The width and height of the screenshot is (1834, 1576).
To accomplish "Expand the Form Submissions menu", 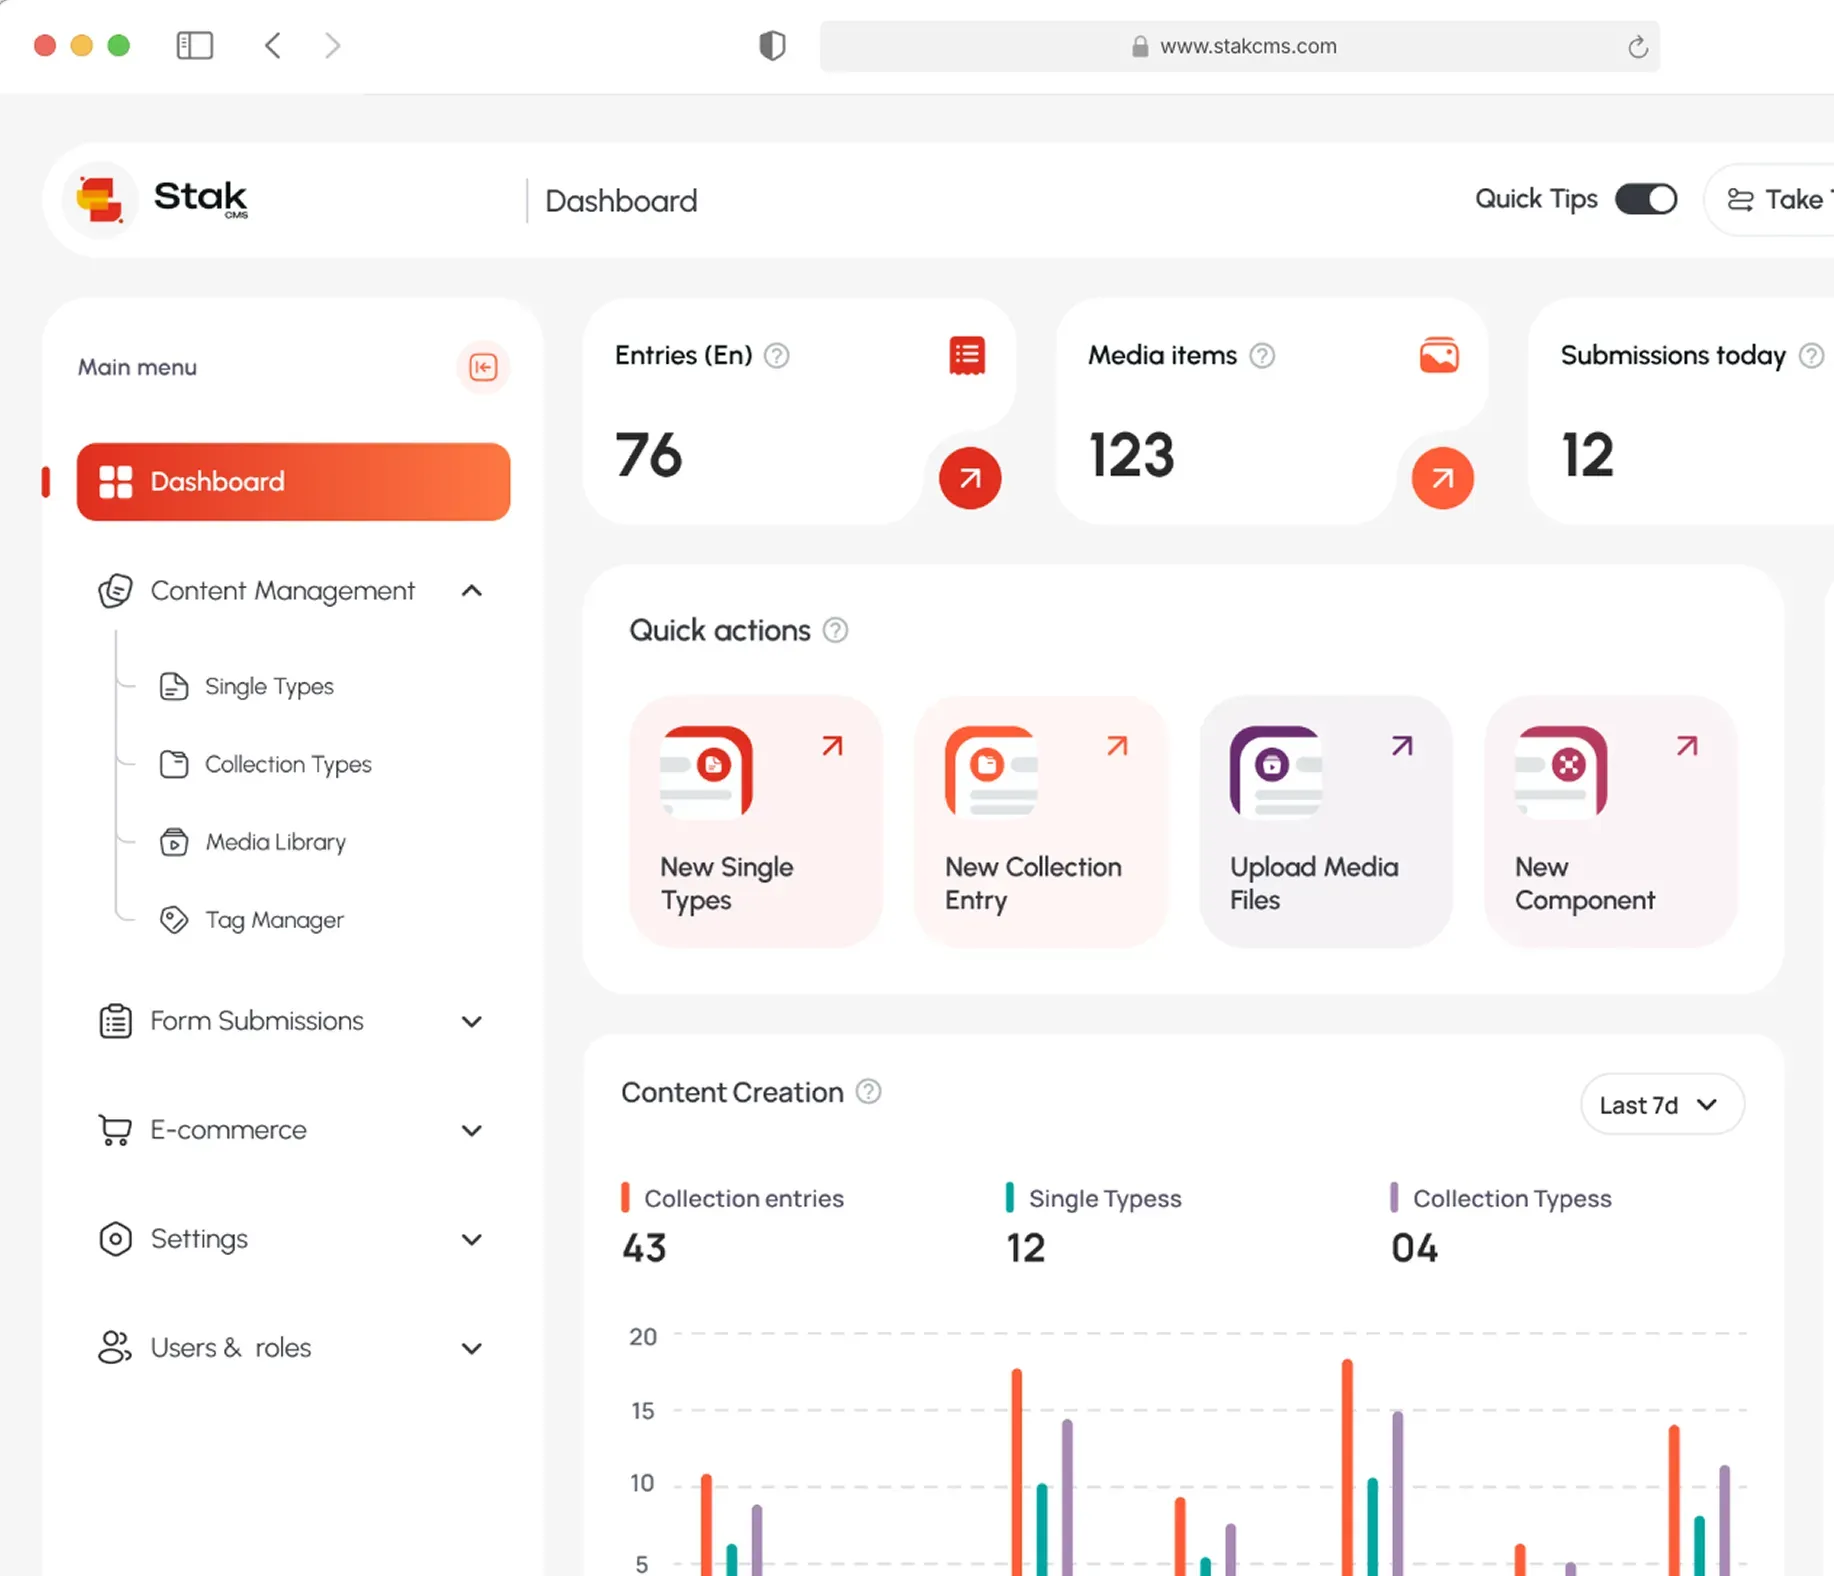I will click(x=472, y=1021).
